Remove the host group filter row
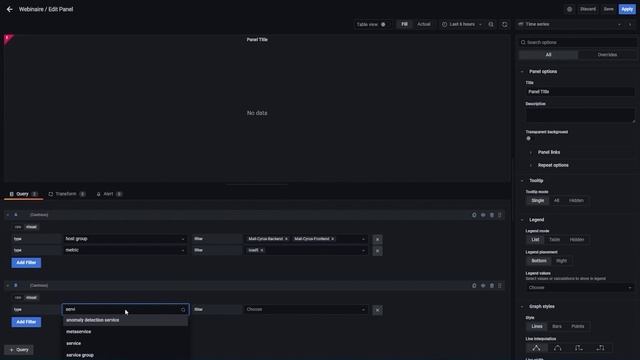640x360 pixels. click(378, 239)
